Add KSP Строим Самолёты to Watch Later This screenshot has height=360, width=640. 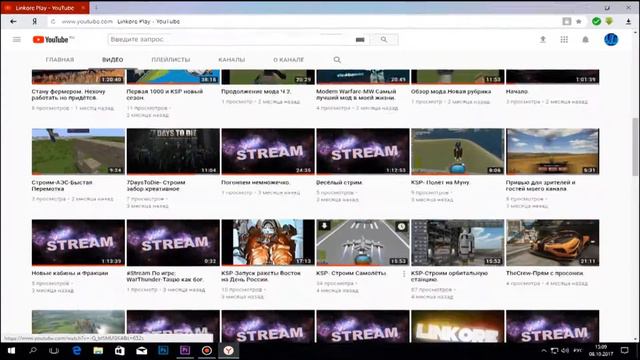[402, 227]
